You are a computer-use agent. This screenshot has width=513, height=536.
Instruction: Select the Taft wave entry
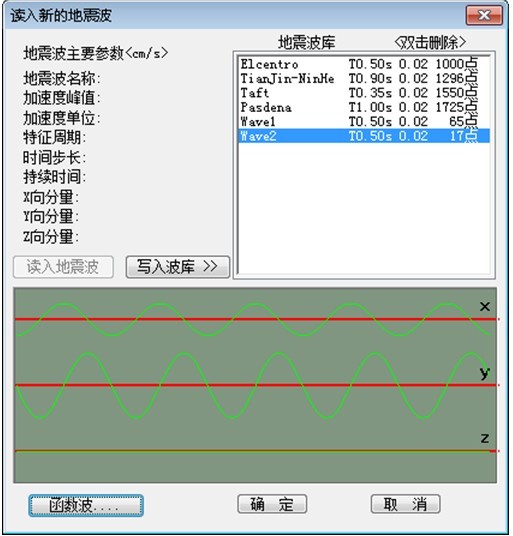364,93
